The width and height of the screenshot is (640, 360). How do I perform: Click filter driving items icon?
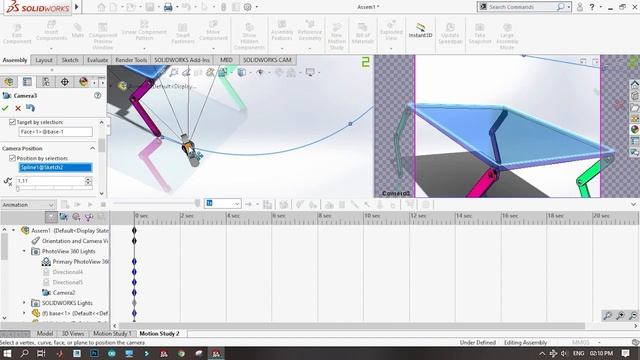pos(76,217)
